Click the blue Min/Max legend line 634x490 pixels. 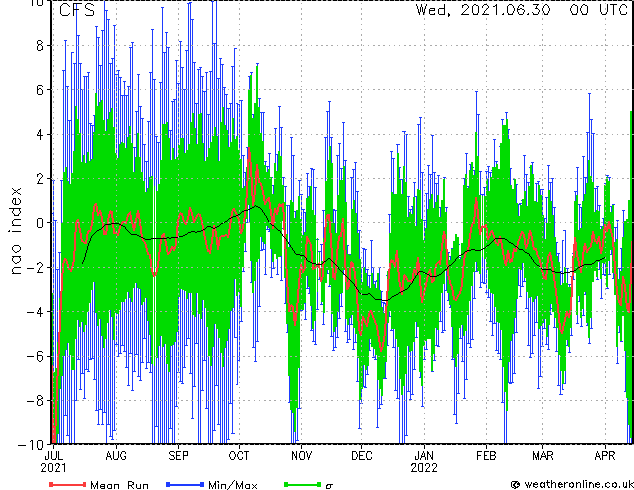[185, 484]
